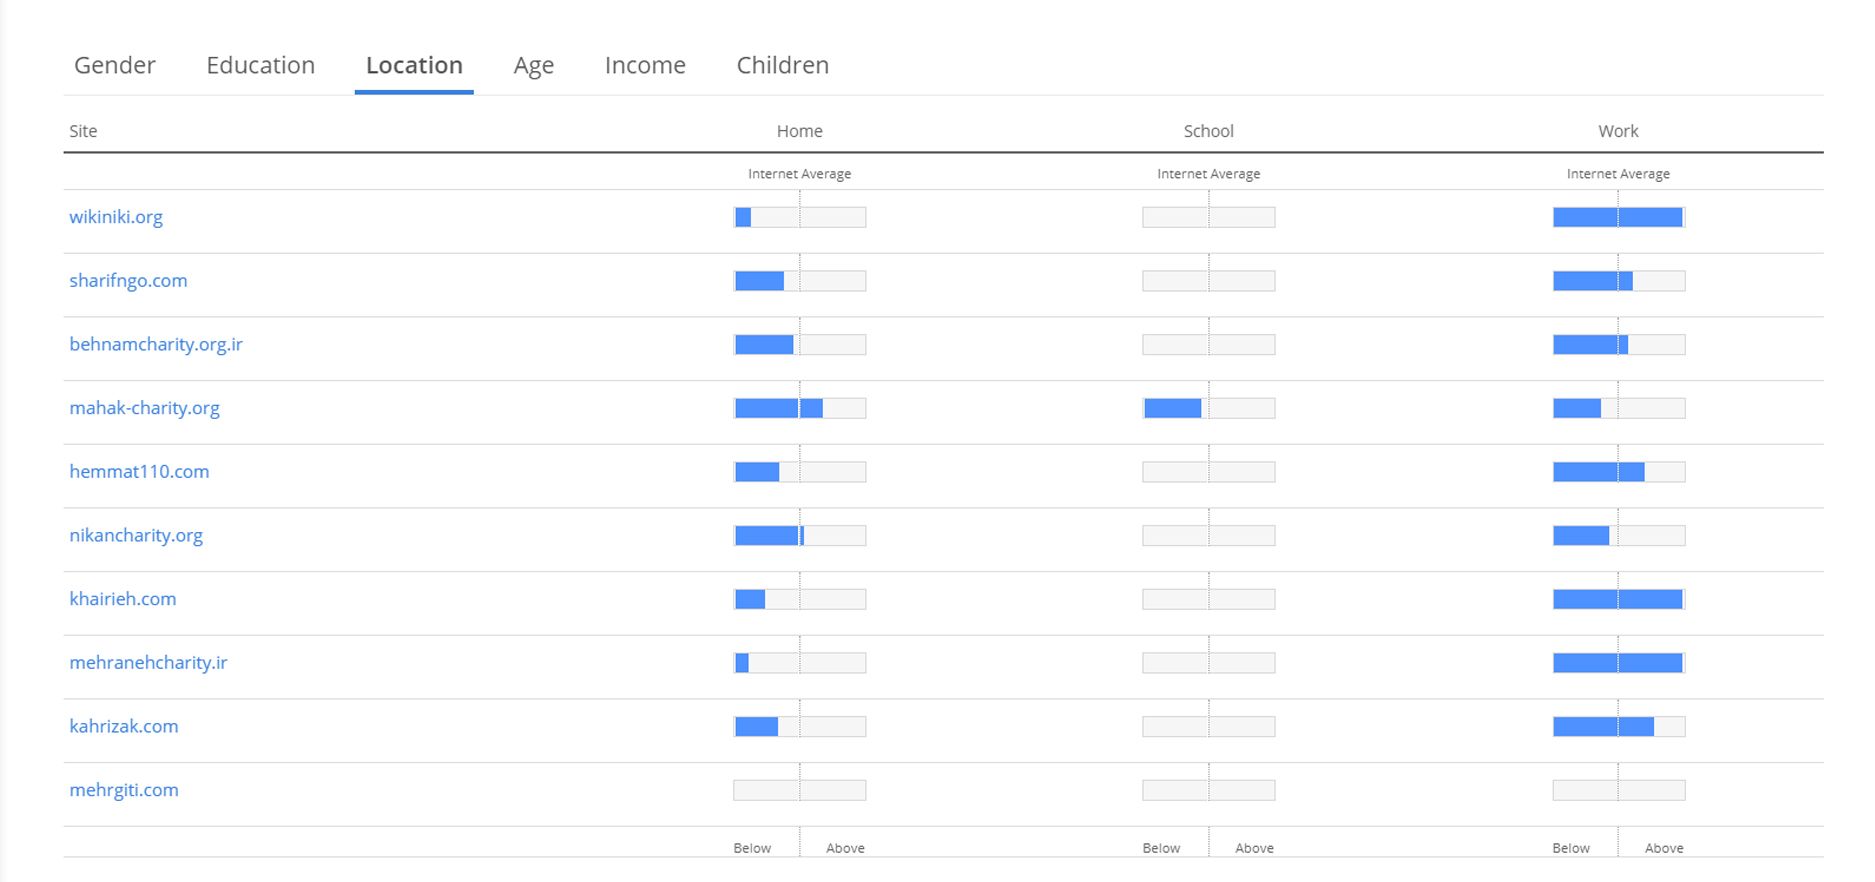This screenshot has height=882, width=1875.
Task: Open the wikiniki.org site link
Action: (x=116, y=217)
